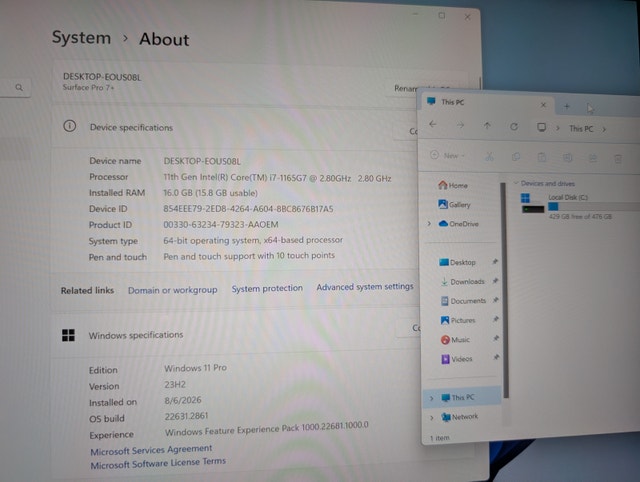
Task: Click the pin icon beside Videos
Action: [x=496, y=357]
